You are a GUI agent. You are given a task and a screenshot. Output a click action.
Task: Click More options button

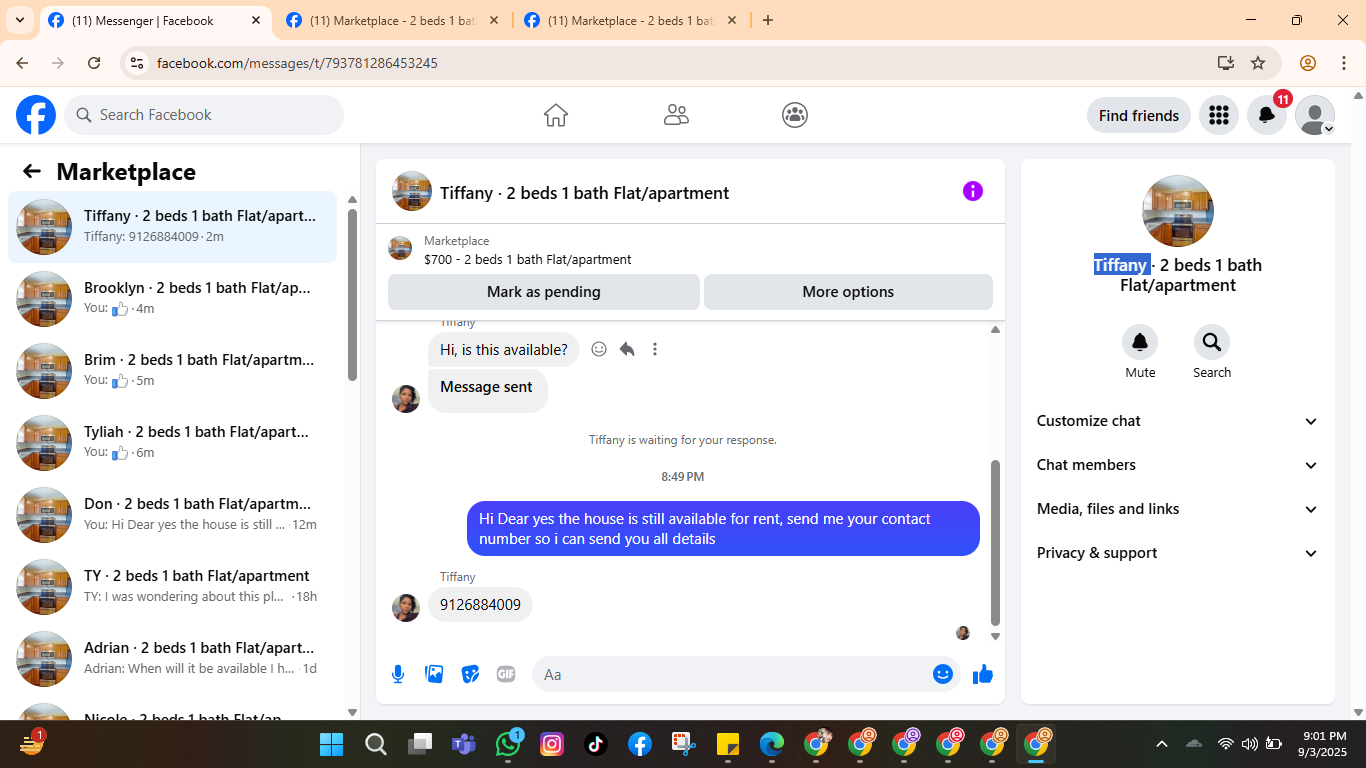[x=848, y=292]
